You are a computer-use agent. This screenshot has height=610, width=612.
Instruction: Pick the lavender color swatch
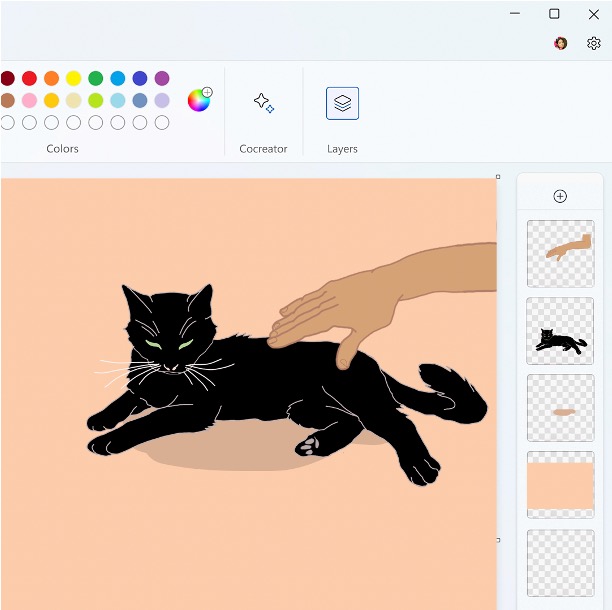162,100
